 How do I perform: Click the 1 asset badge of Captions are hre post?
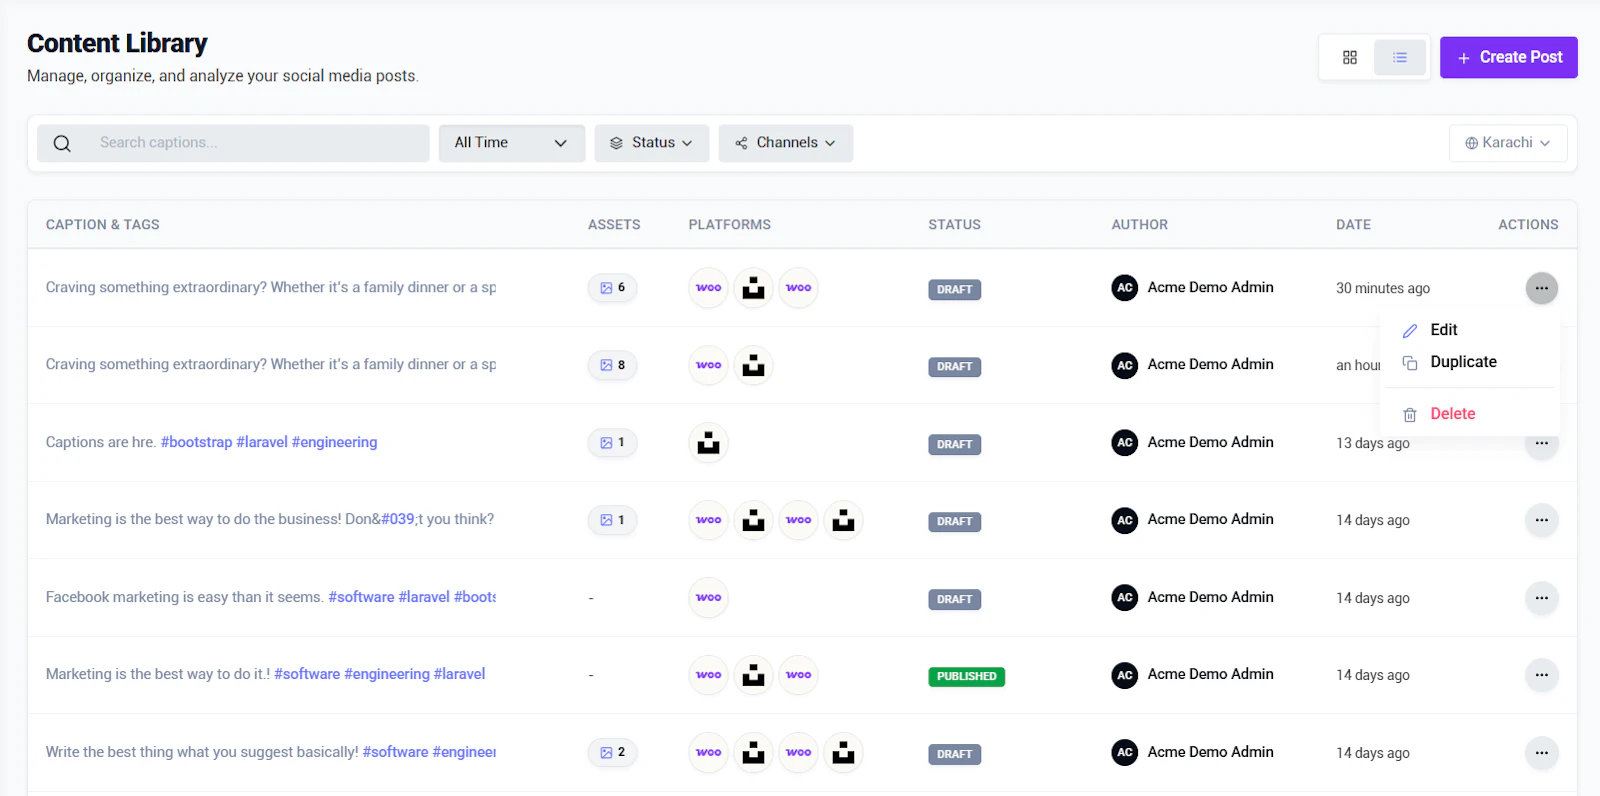(612, 443)
